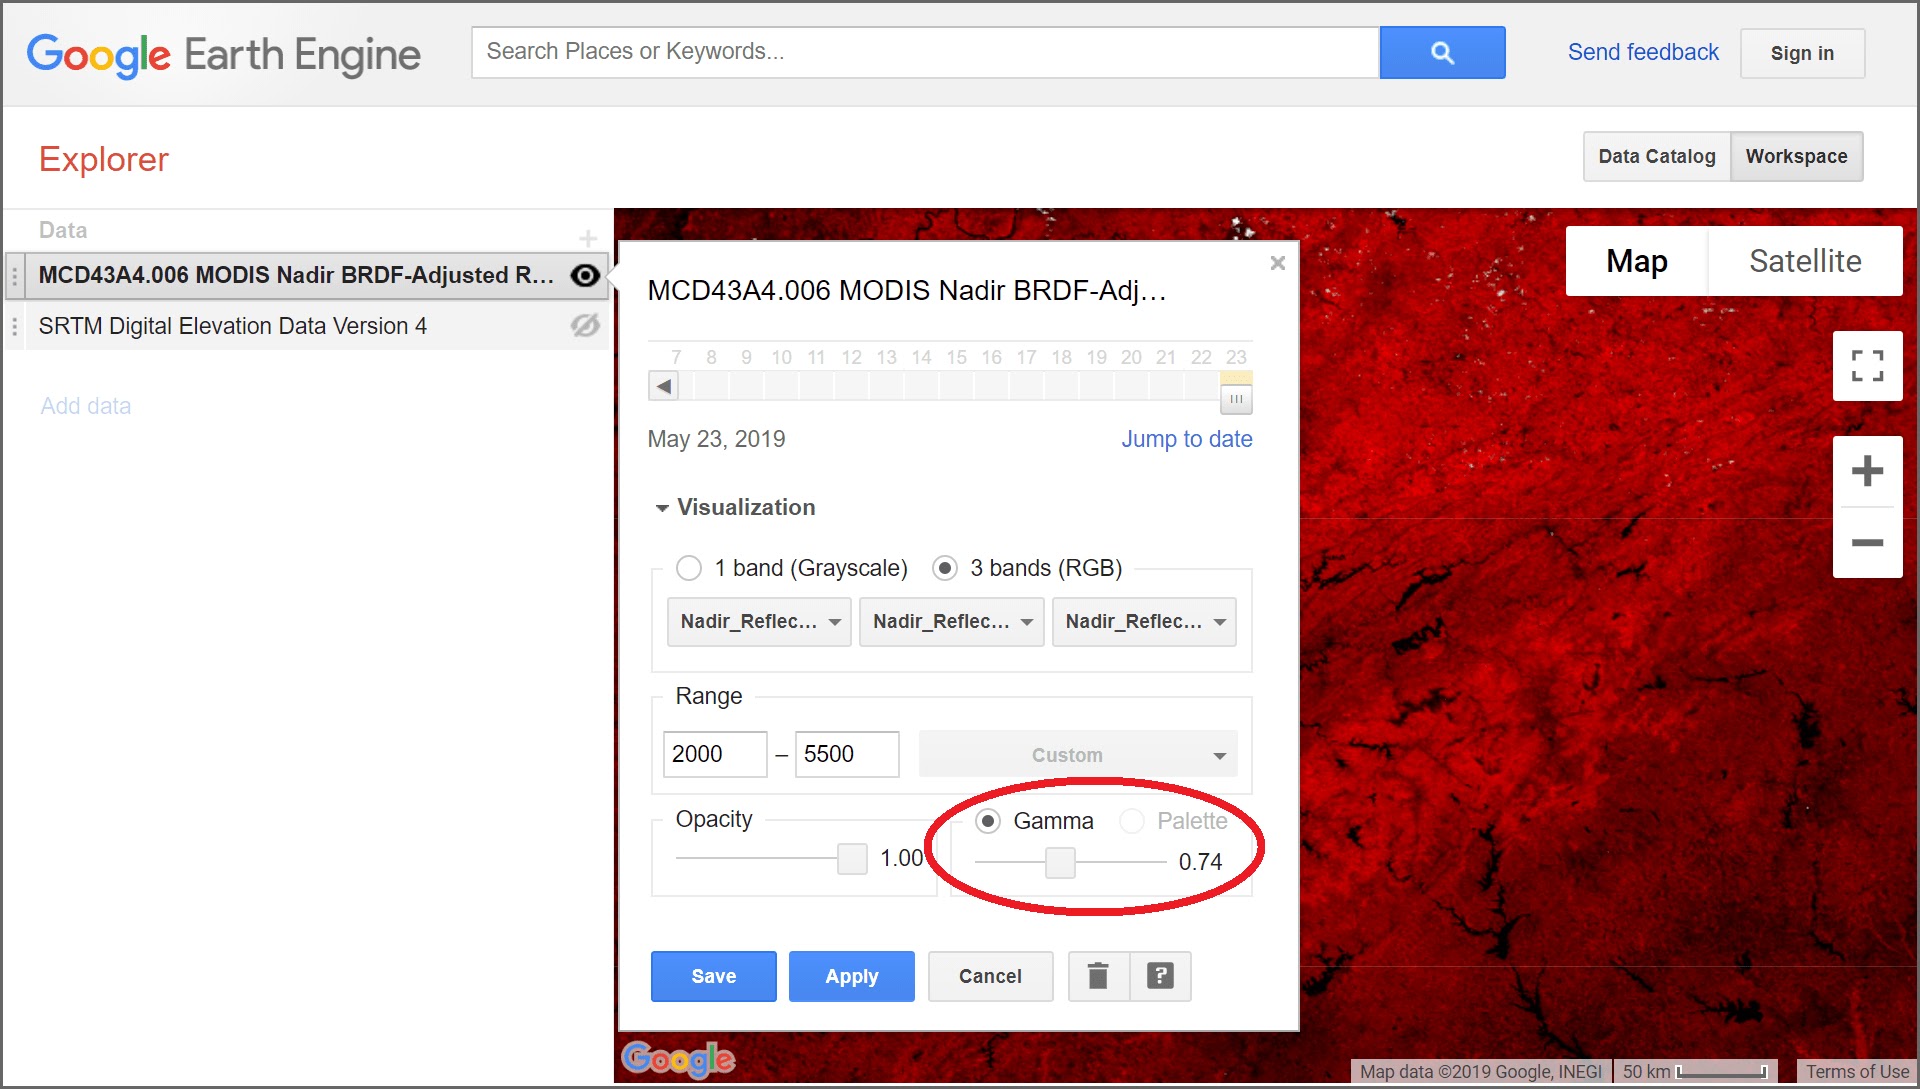Select 3 bands (RGB) option
This screenshot has height=1089, width=1920.
click(945, 568)
